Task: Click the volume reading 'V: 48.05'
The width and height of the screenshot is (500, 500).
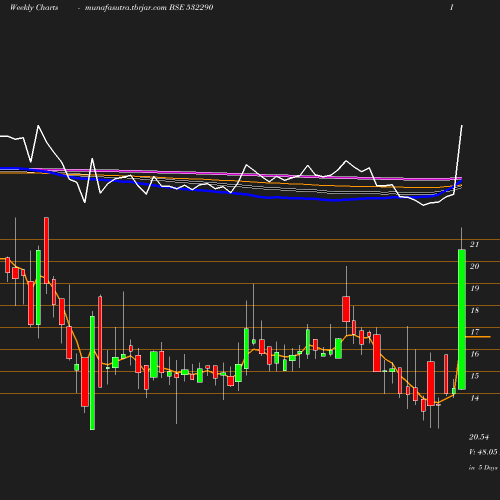Action: [x=483, y=452]
